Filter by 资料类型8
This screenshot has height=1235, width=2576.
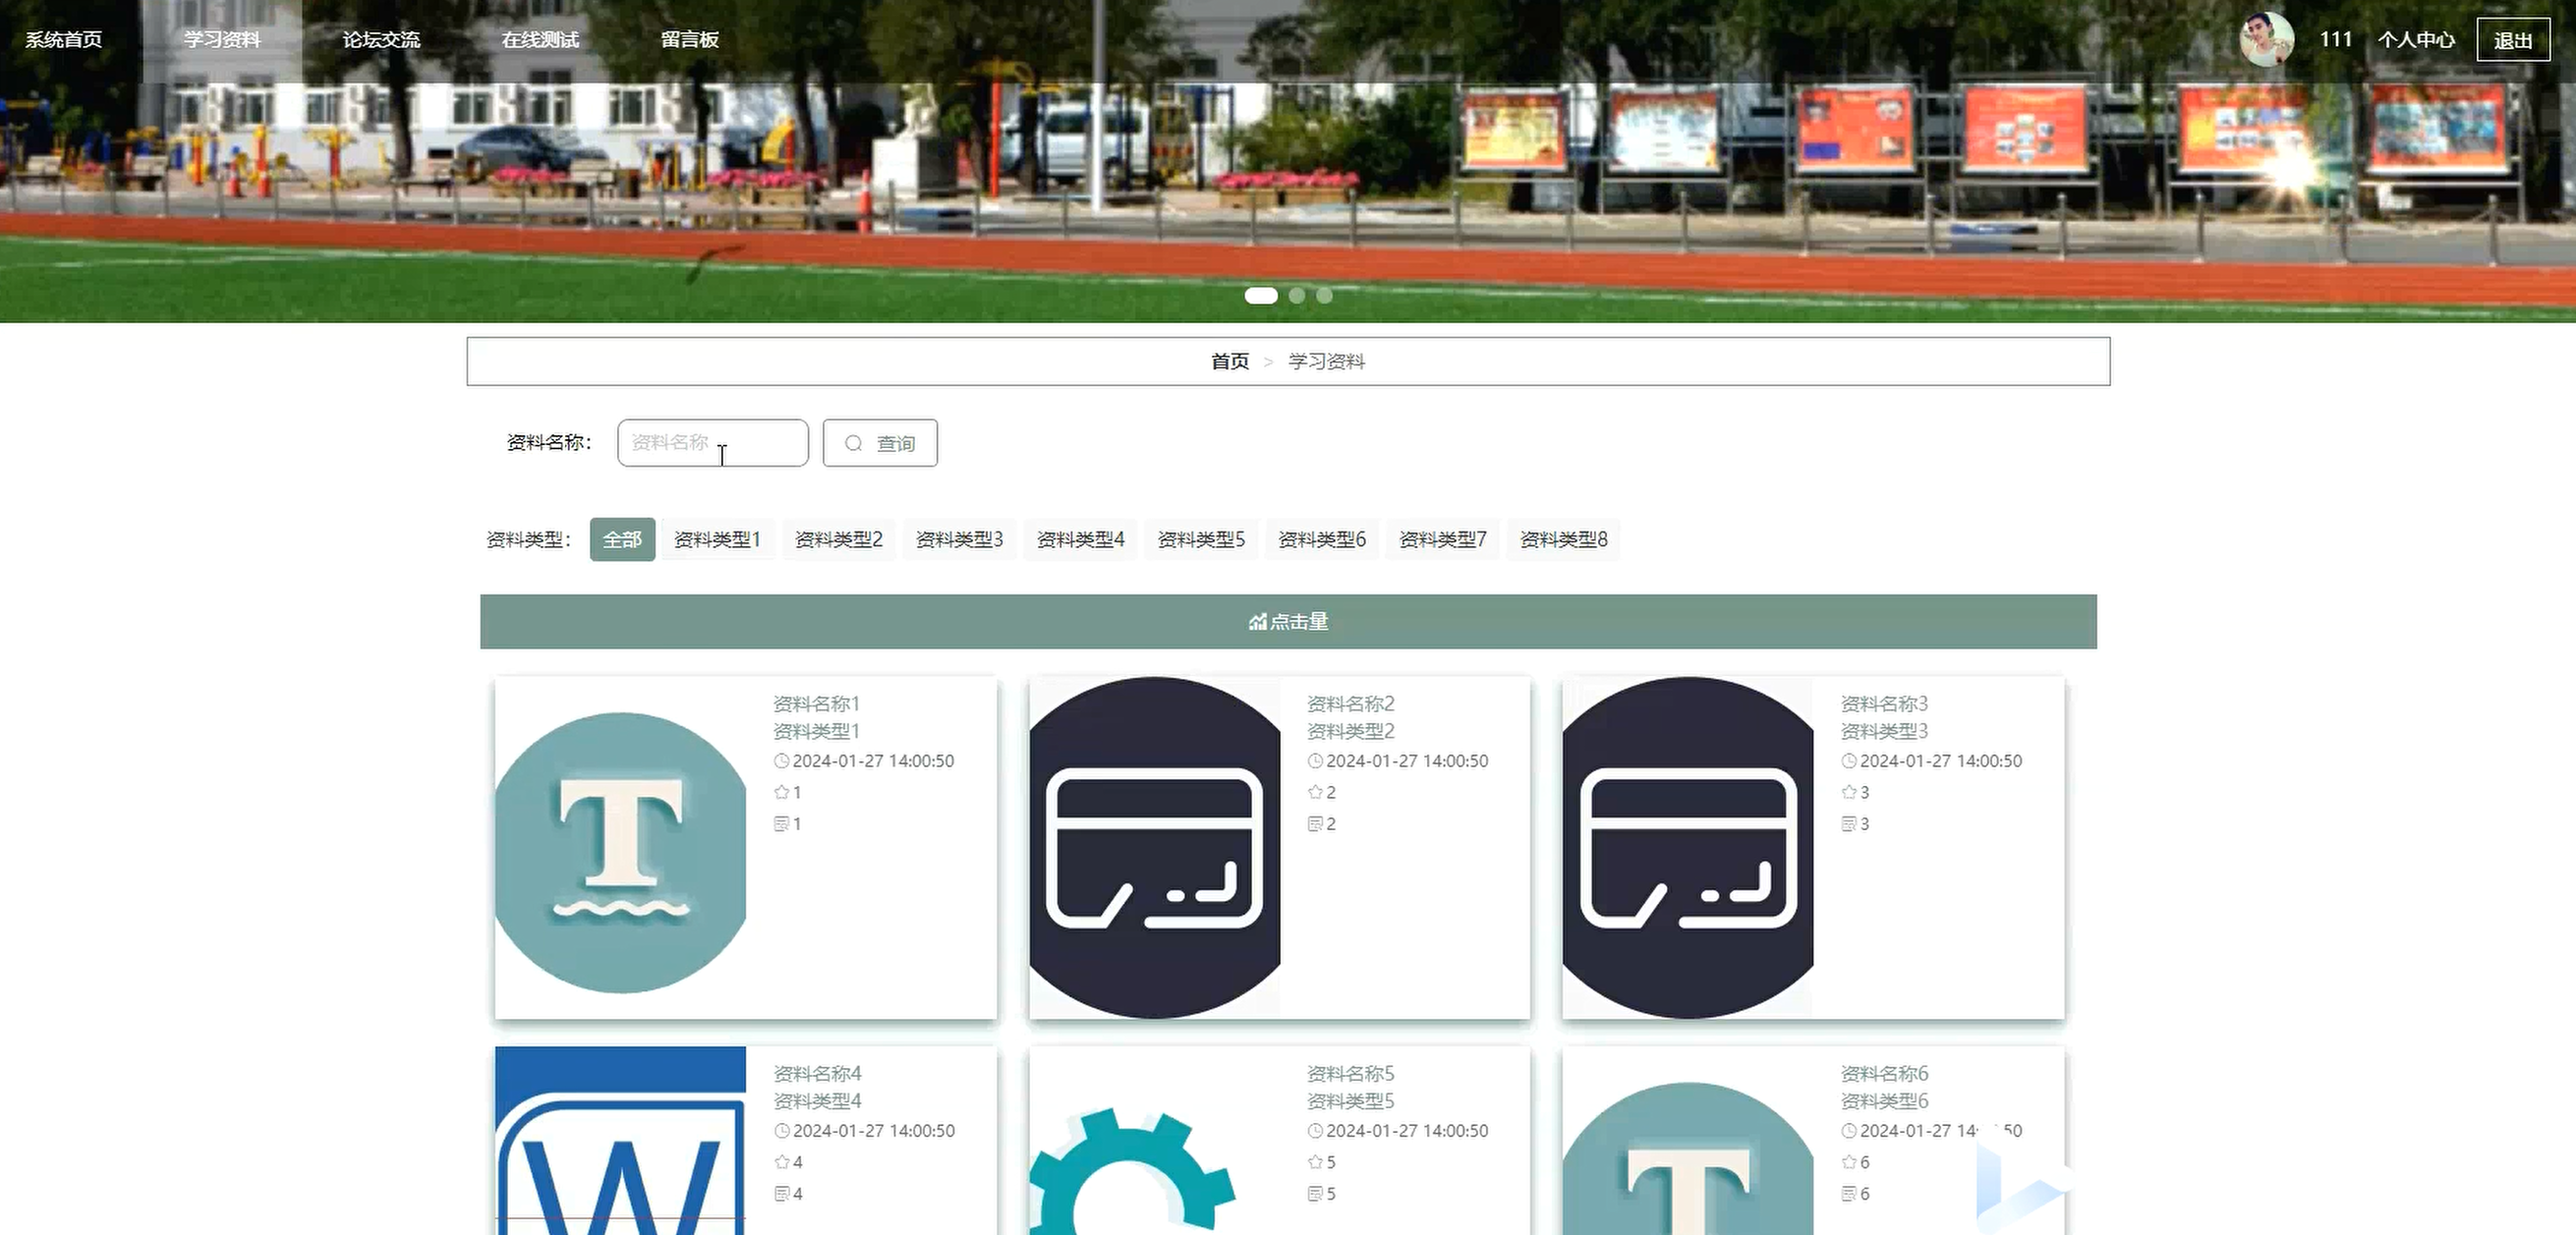pyautogui.click(x=1564, y=540)
